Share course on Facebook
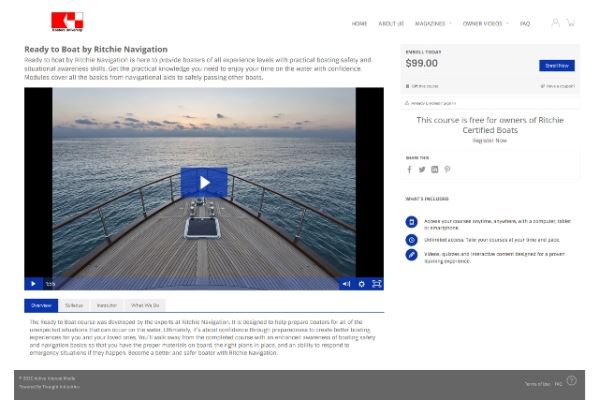This screenshot has width=599, height=400. click(x=410, y=169)
